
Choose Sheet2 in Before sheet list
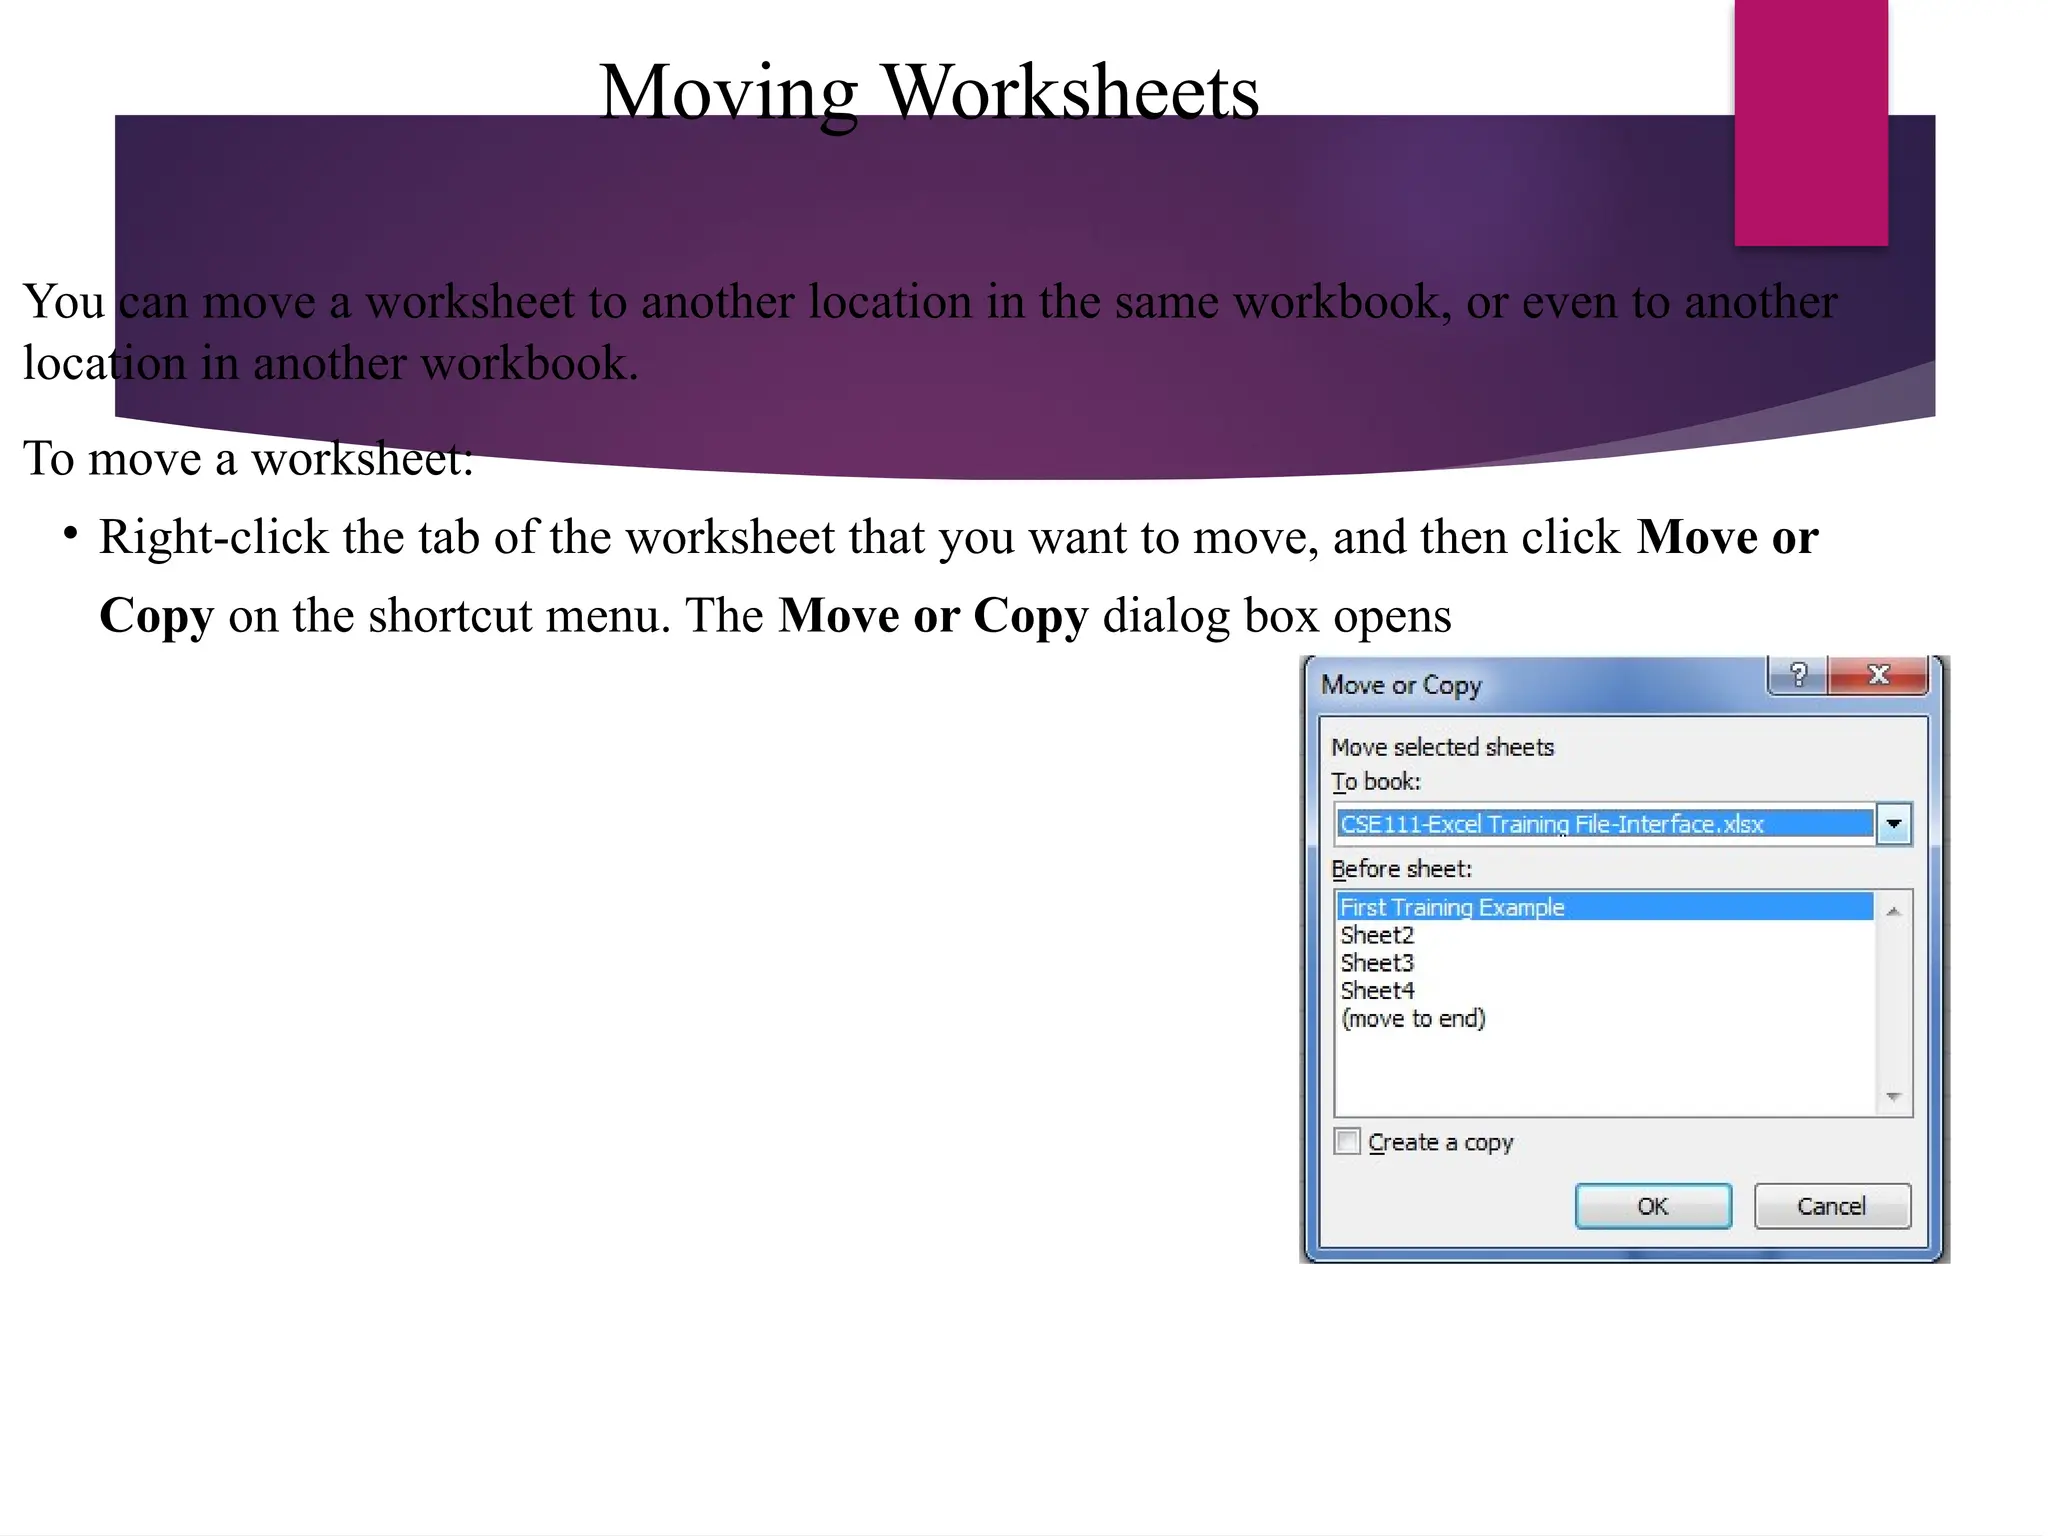[1377, 935]
